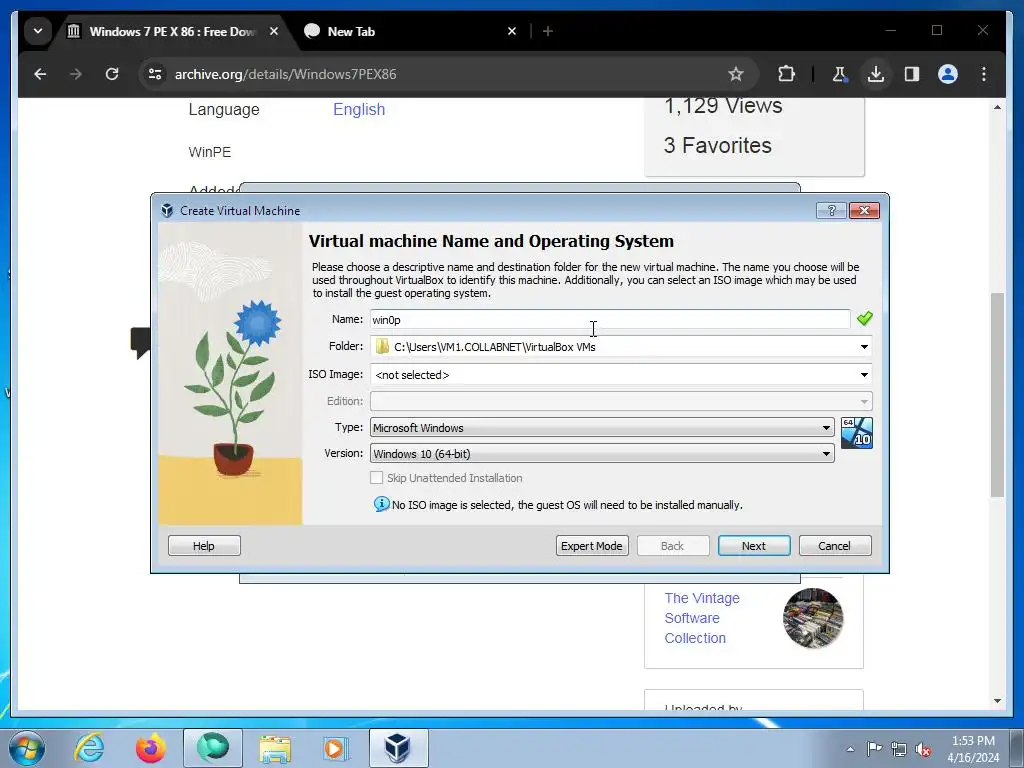Image resolution: width=1024 pixels, height=768 pixels.
Task: Open the tab search chevron button
Action: pyautogui.click(x=38, y=31)
